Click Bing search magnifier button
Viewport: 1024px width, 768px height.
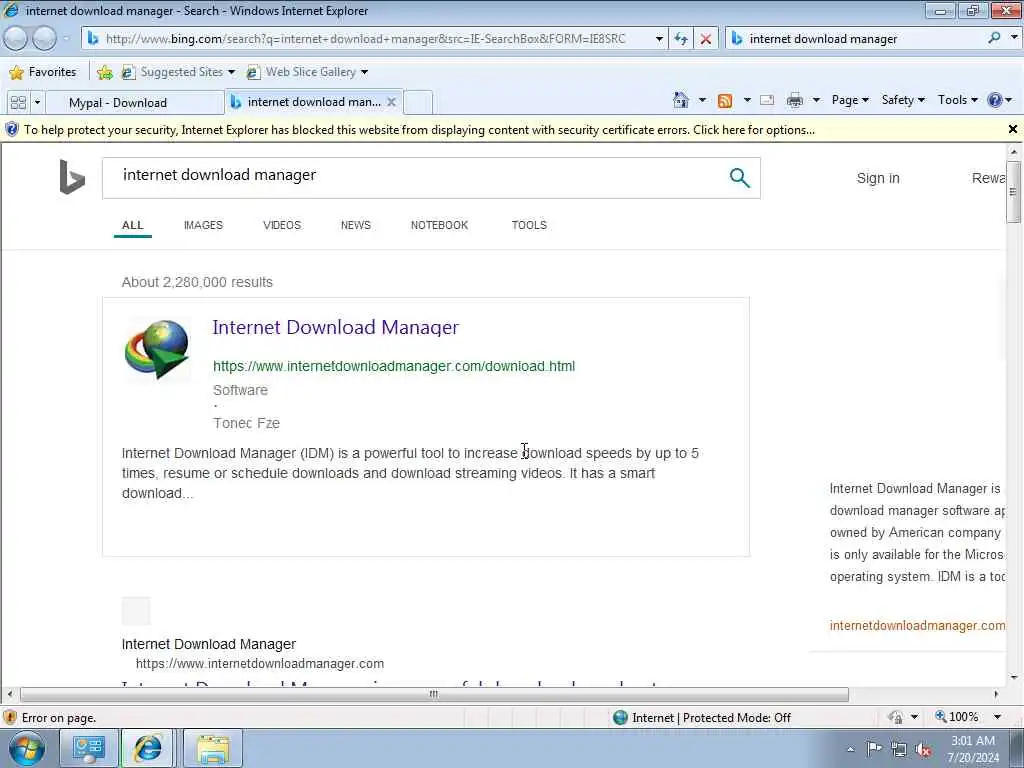click(x=739, y=177)
